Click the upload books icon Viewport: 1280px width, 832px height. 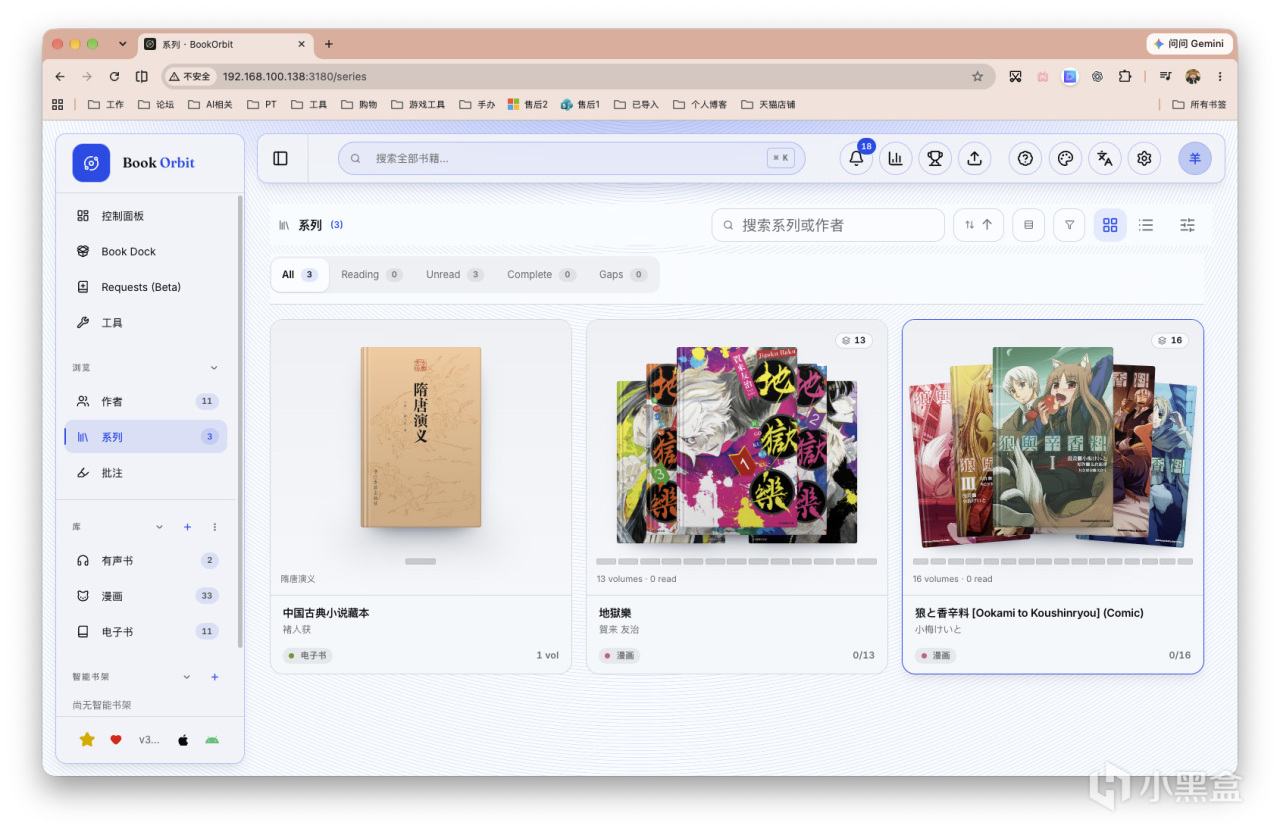pyautogui.click(x=974, y=158)
